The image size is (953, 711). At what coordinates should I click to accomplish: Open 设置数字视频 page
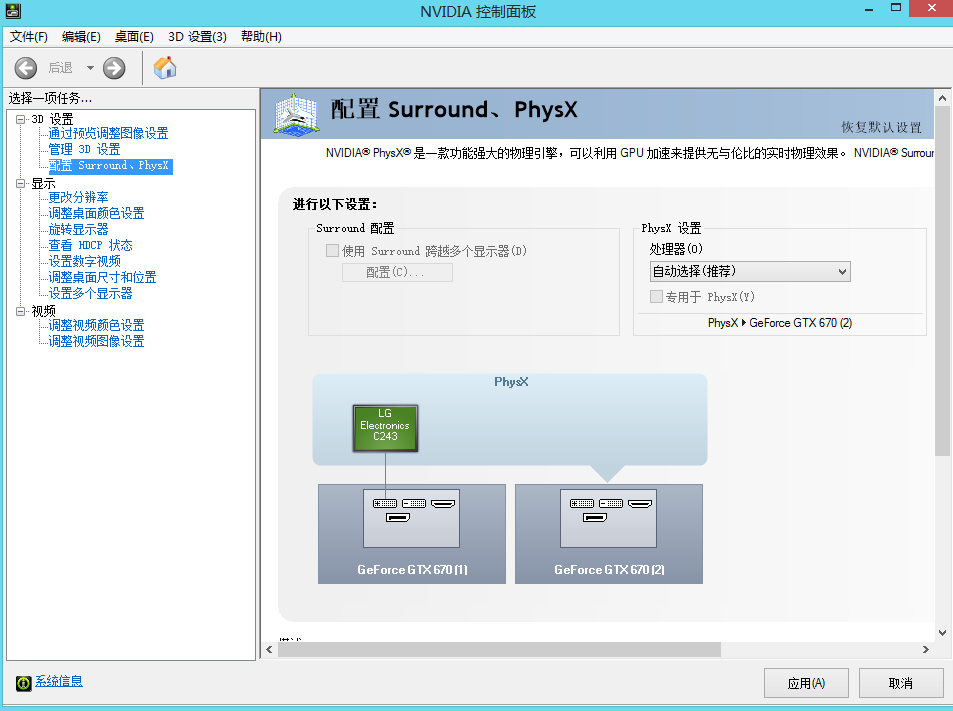[84, 261]
